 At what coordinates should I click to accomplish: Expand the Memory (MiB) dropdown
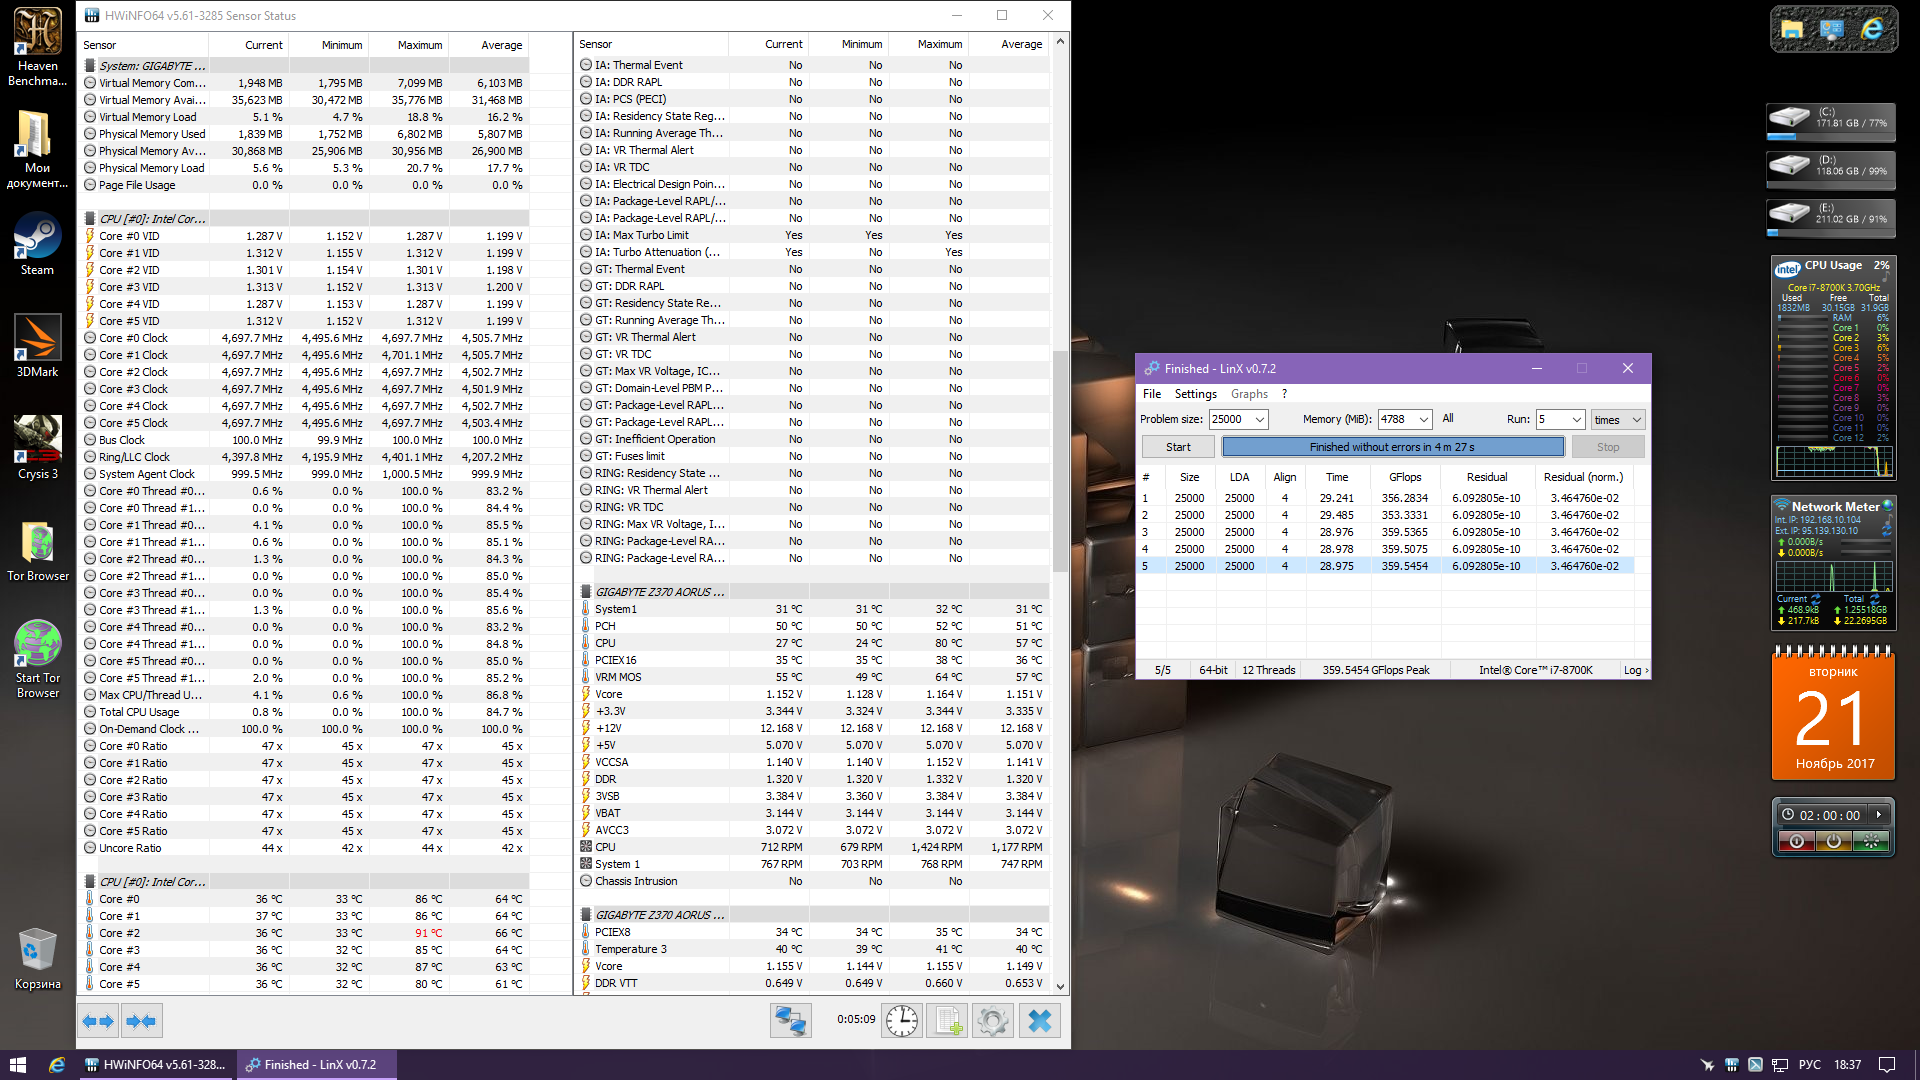coord(1423,420)
